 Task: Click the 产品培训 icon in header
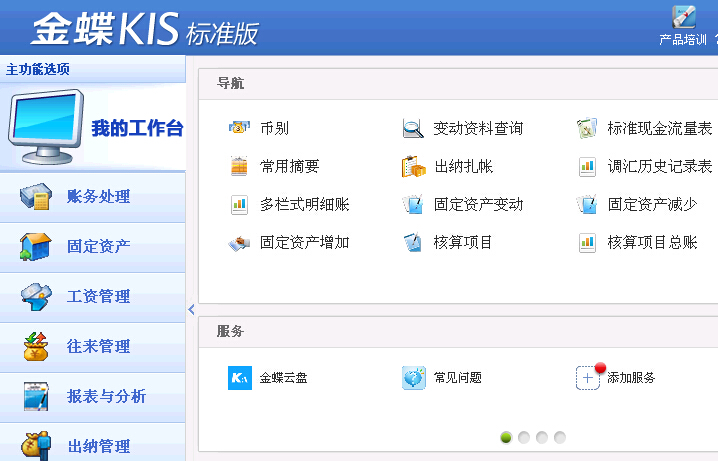[684, 17]
